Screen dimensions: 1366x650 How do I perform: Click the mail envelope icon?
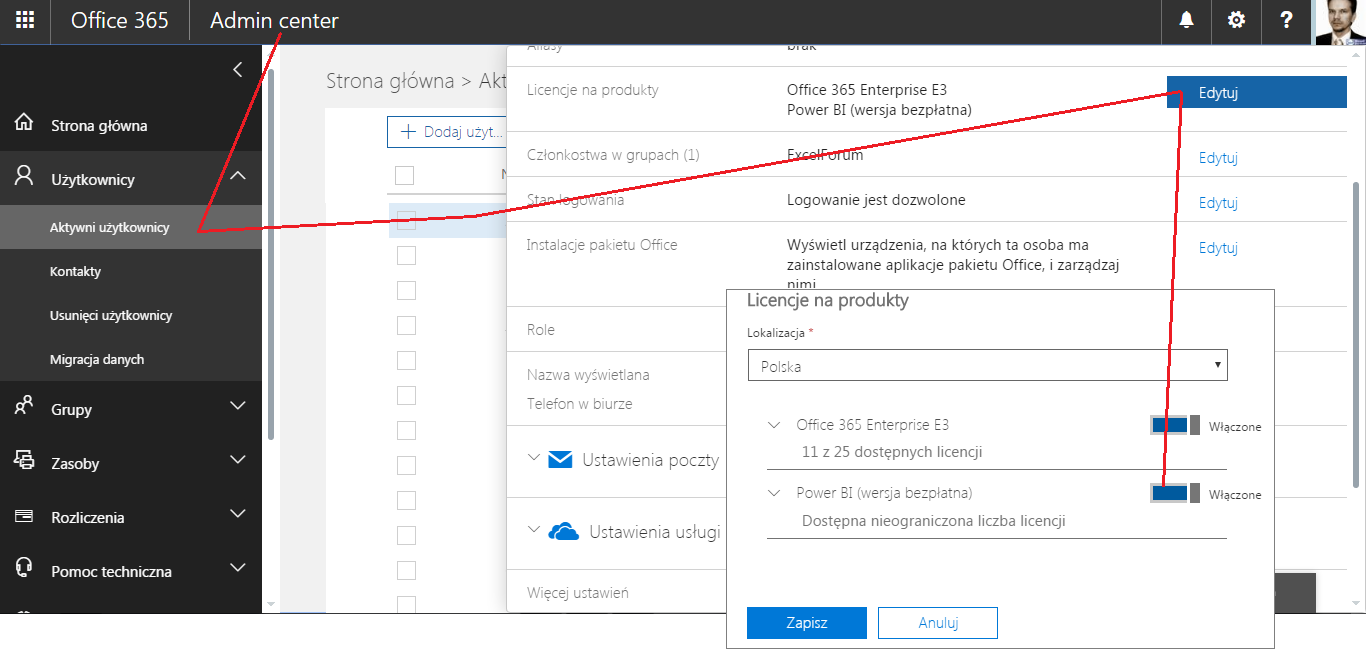coord(560,460)
